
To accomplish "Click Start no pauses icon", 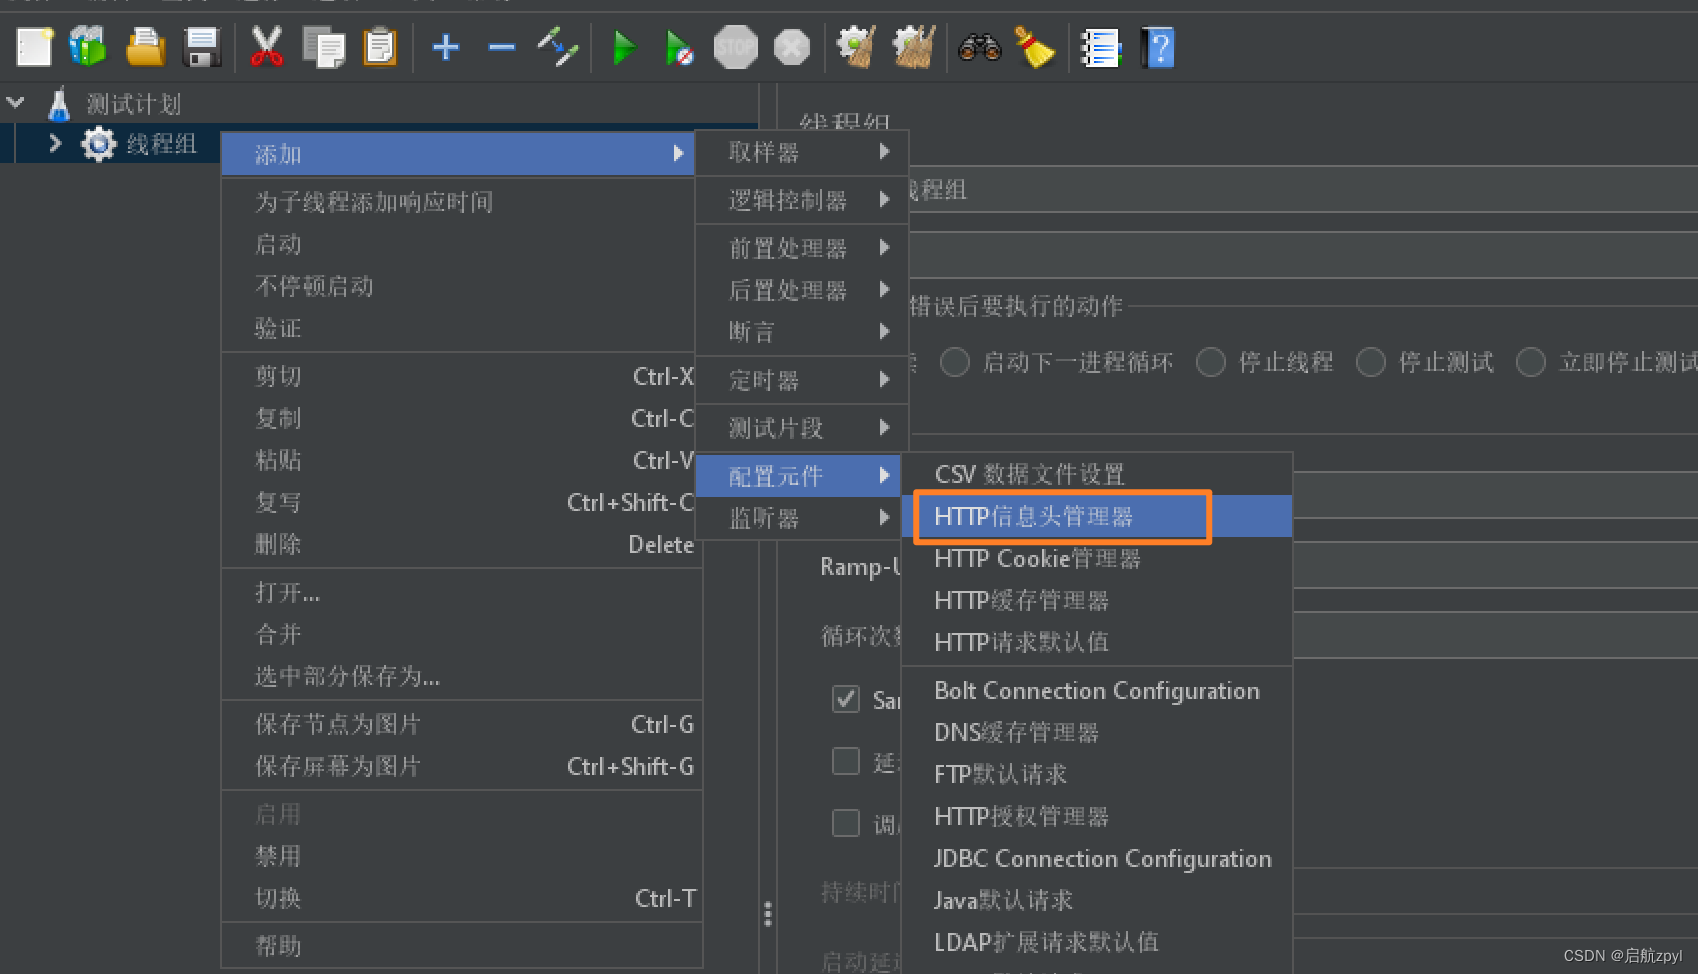I will click(x=679, y=47).
